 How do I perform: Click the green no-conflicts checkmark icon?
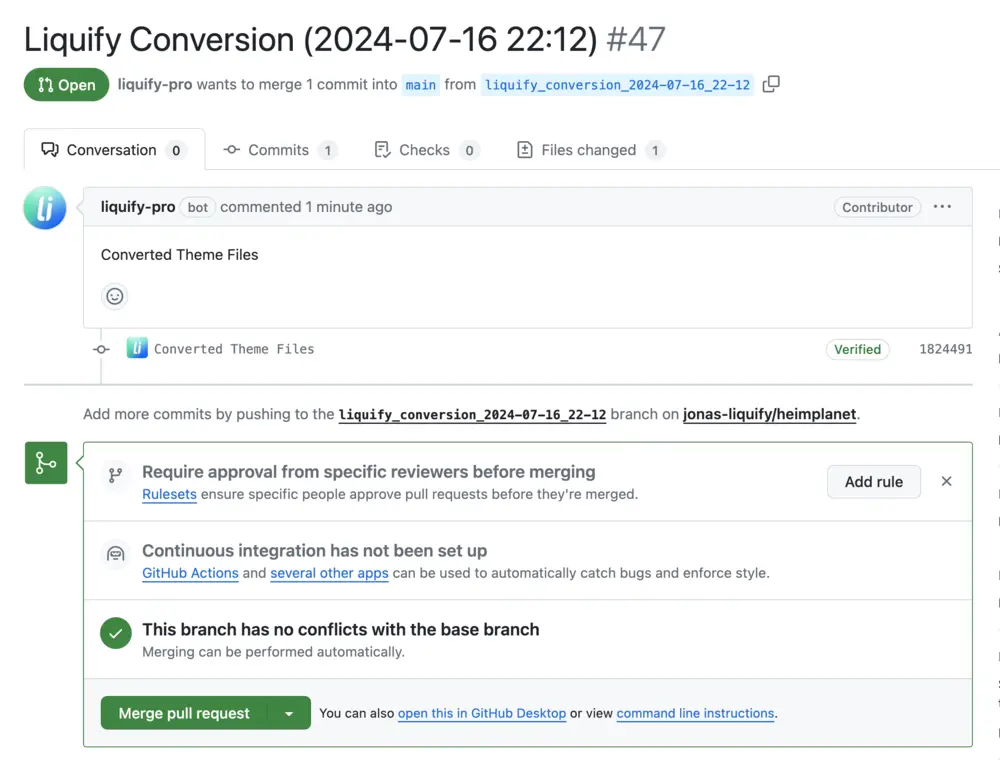tap(115, 633)
